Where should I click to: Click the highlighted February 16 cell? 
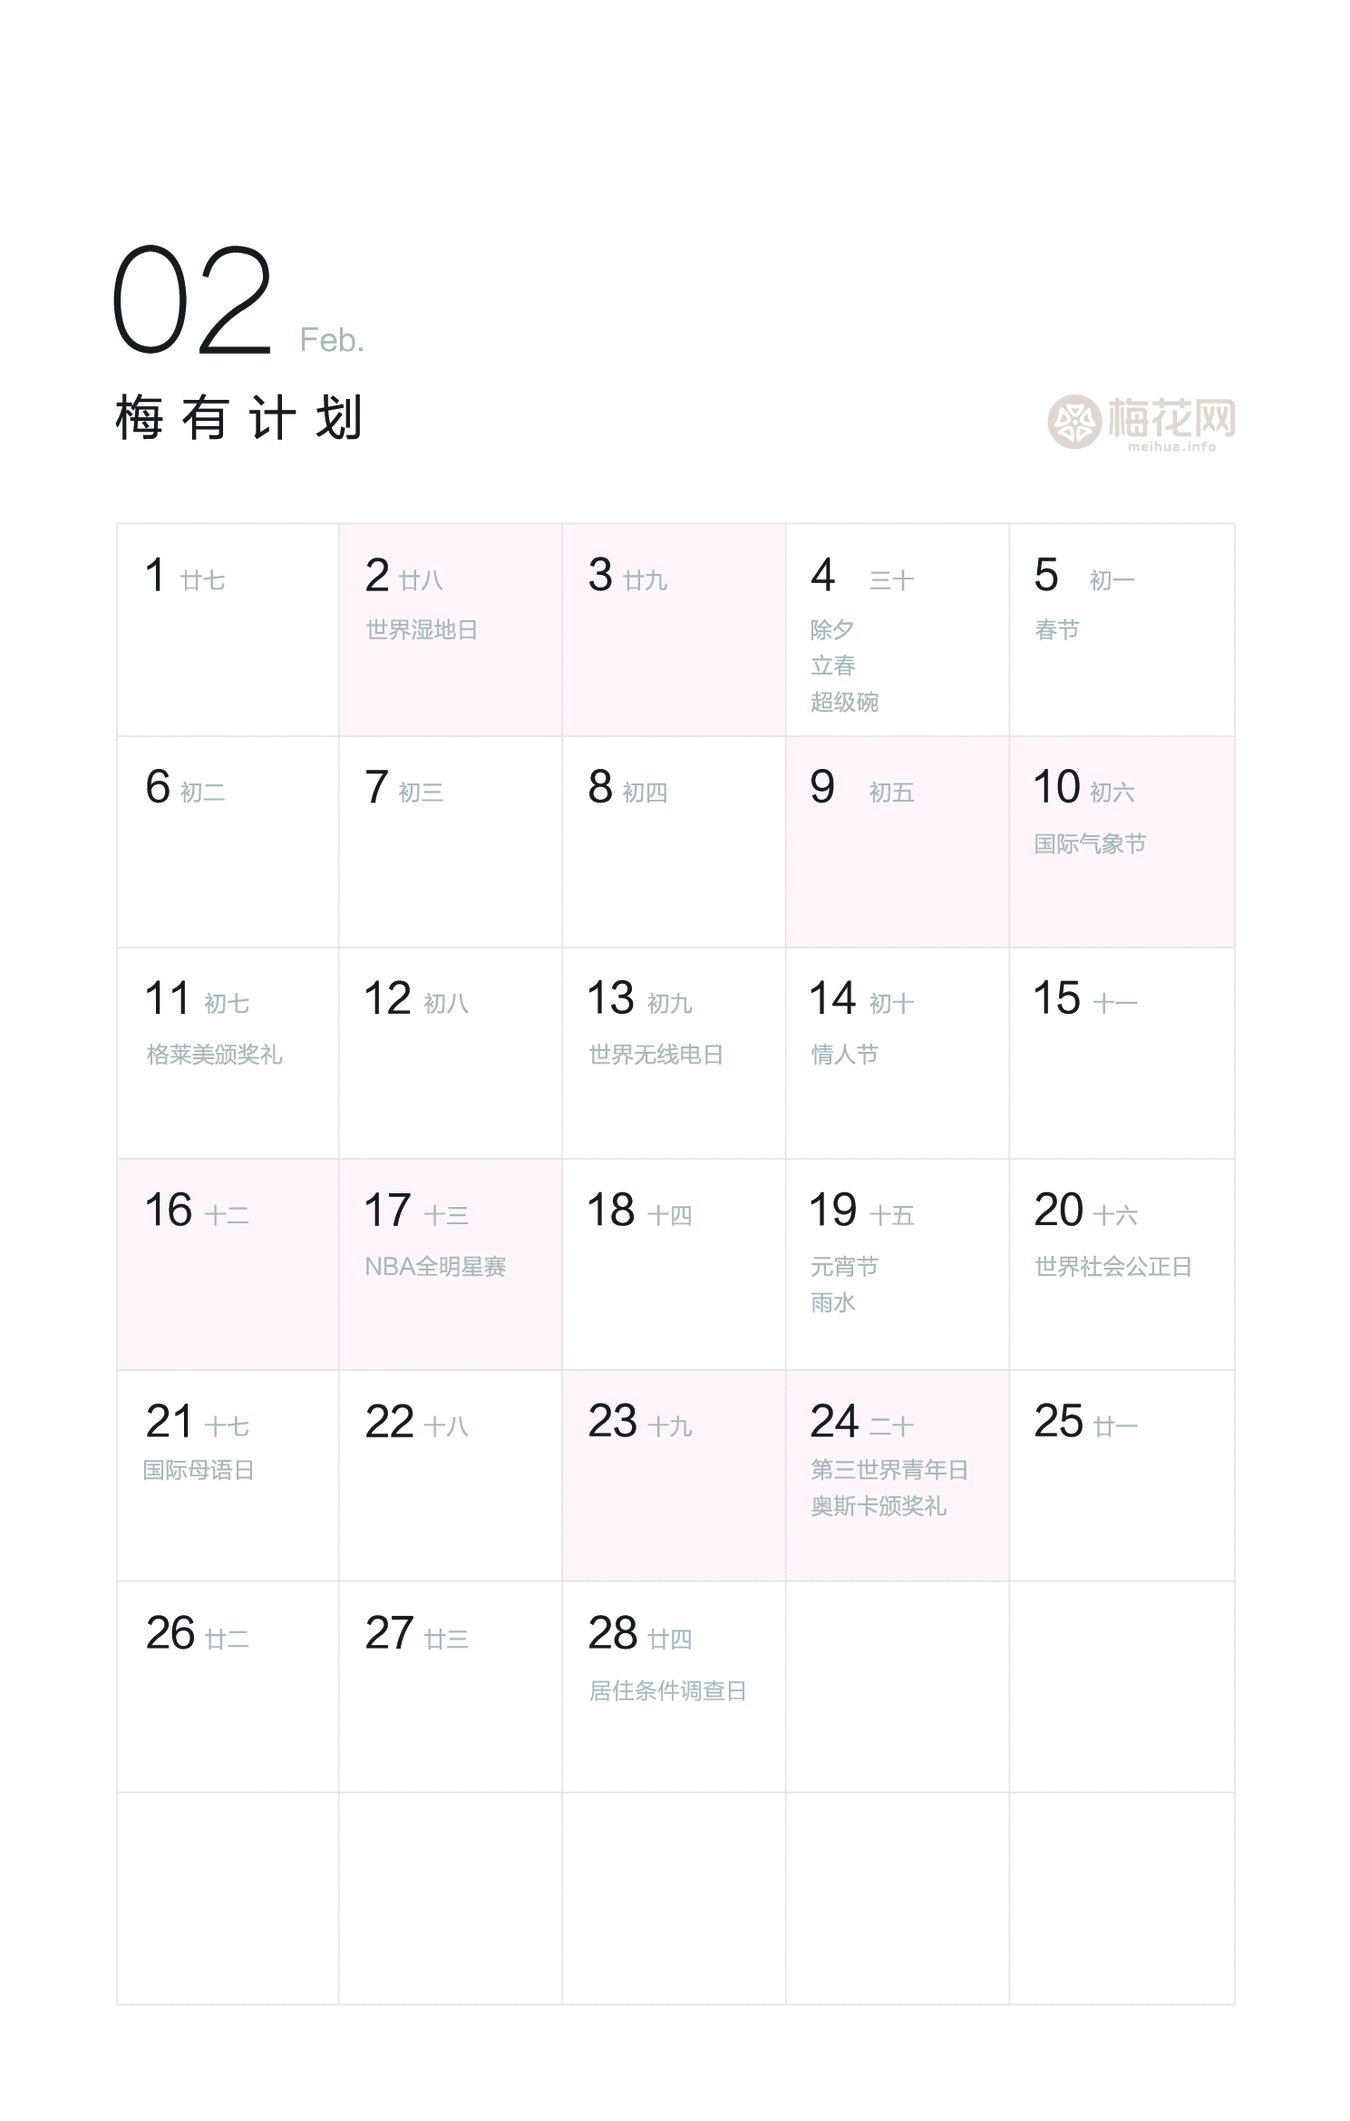coord(227,1264)
